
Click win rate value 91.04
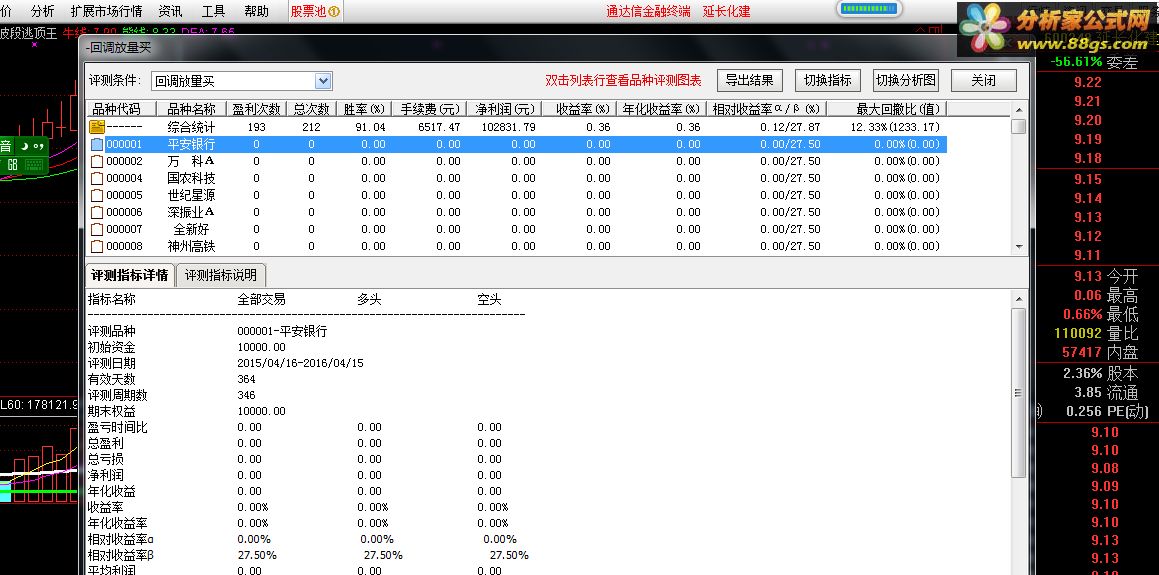click(370, 127)
